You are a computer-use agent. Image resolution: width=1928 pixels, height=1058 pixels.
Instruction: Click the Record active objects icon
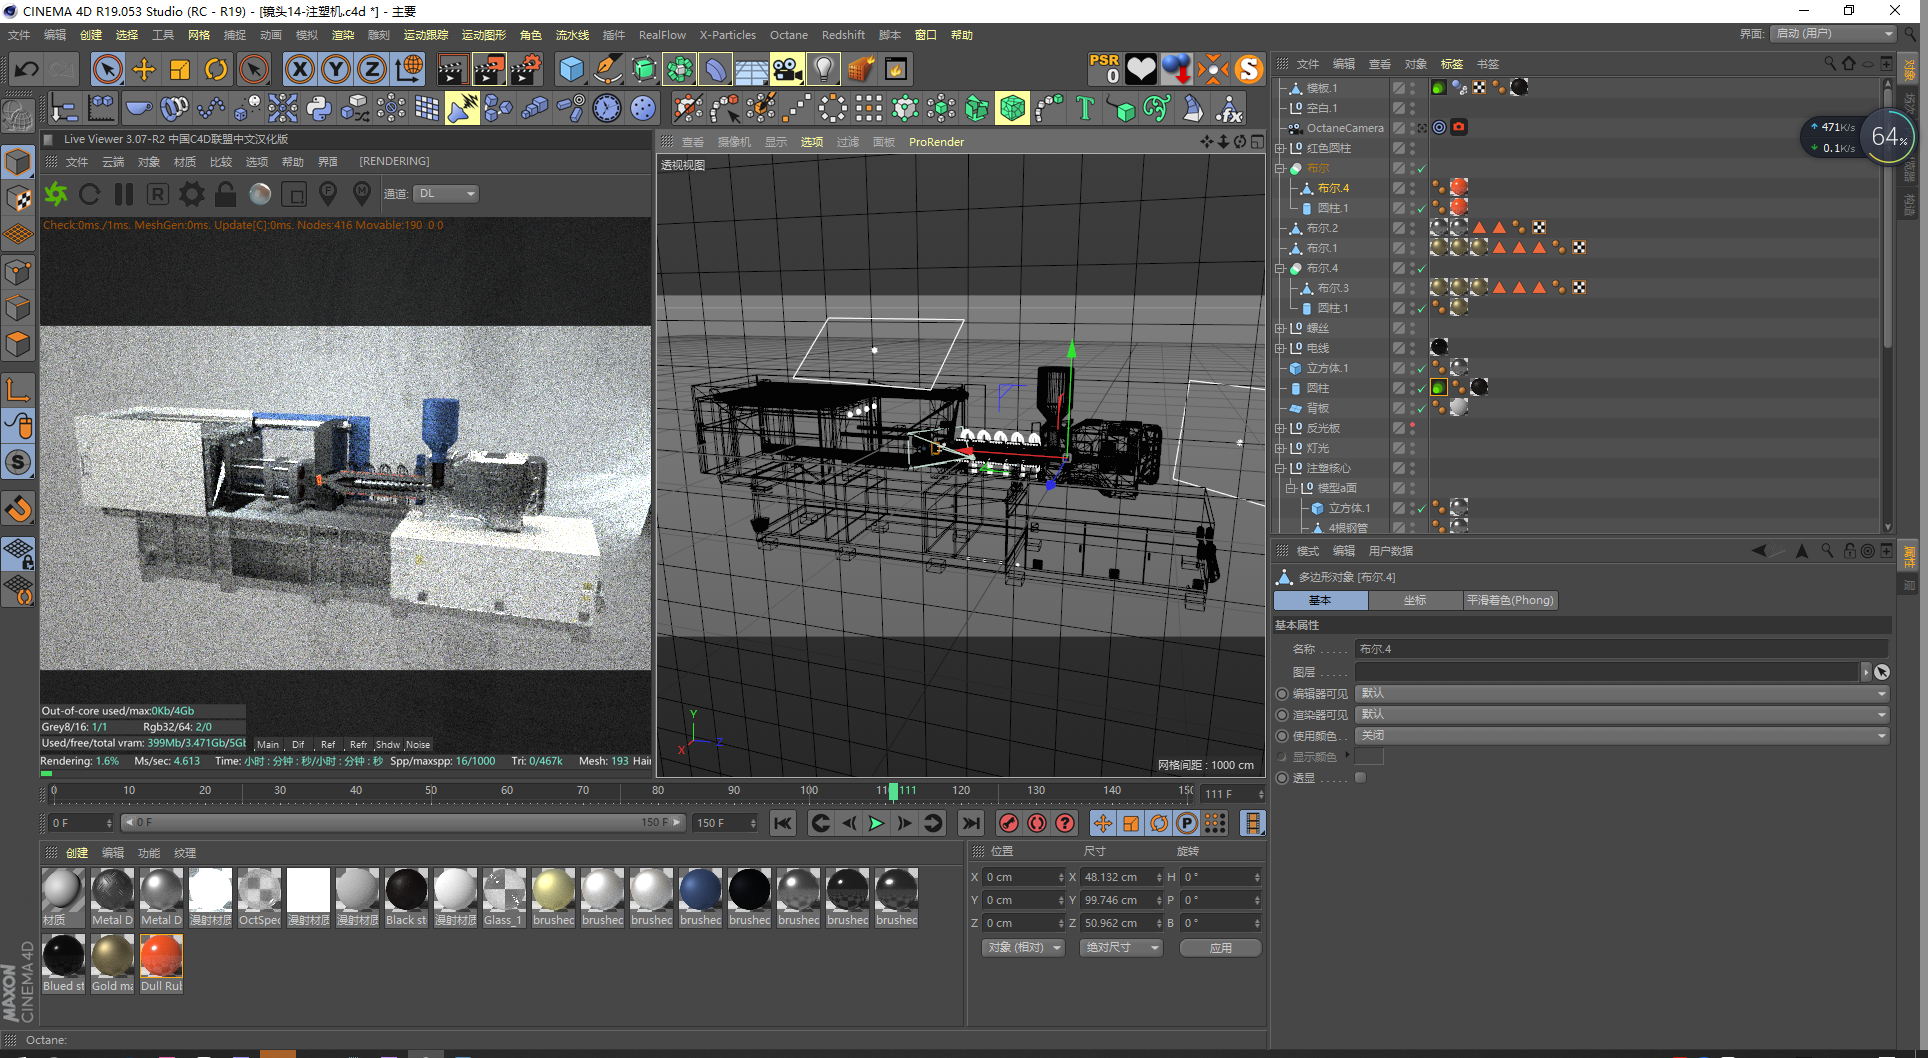(1008, 823)
